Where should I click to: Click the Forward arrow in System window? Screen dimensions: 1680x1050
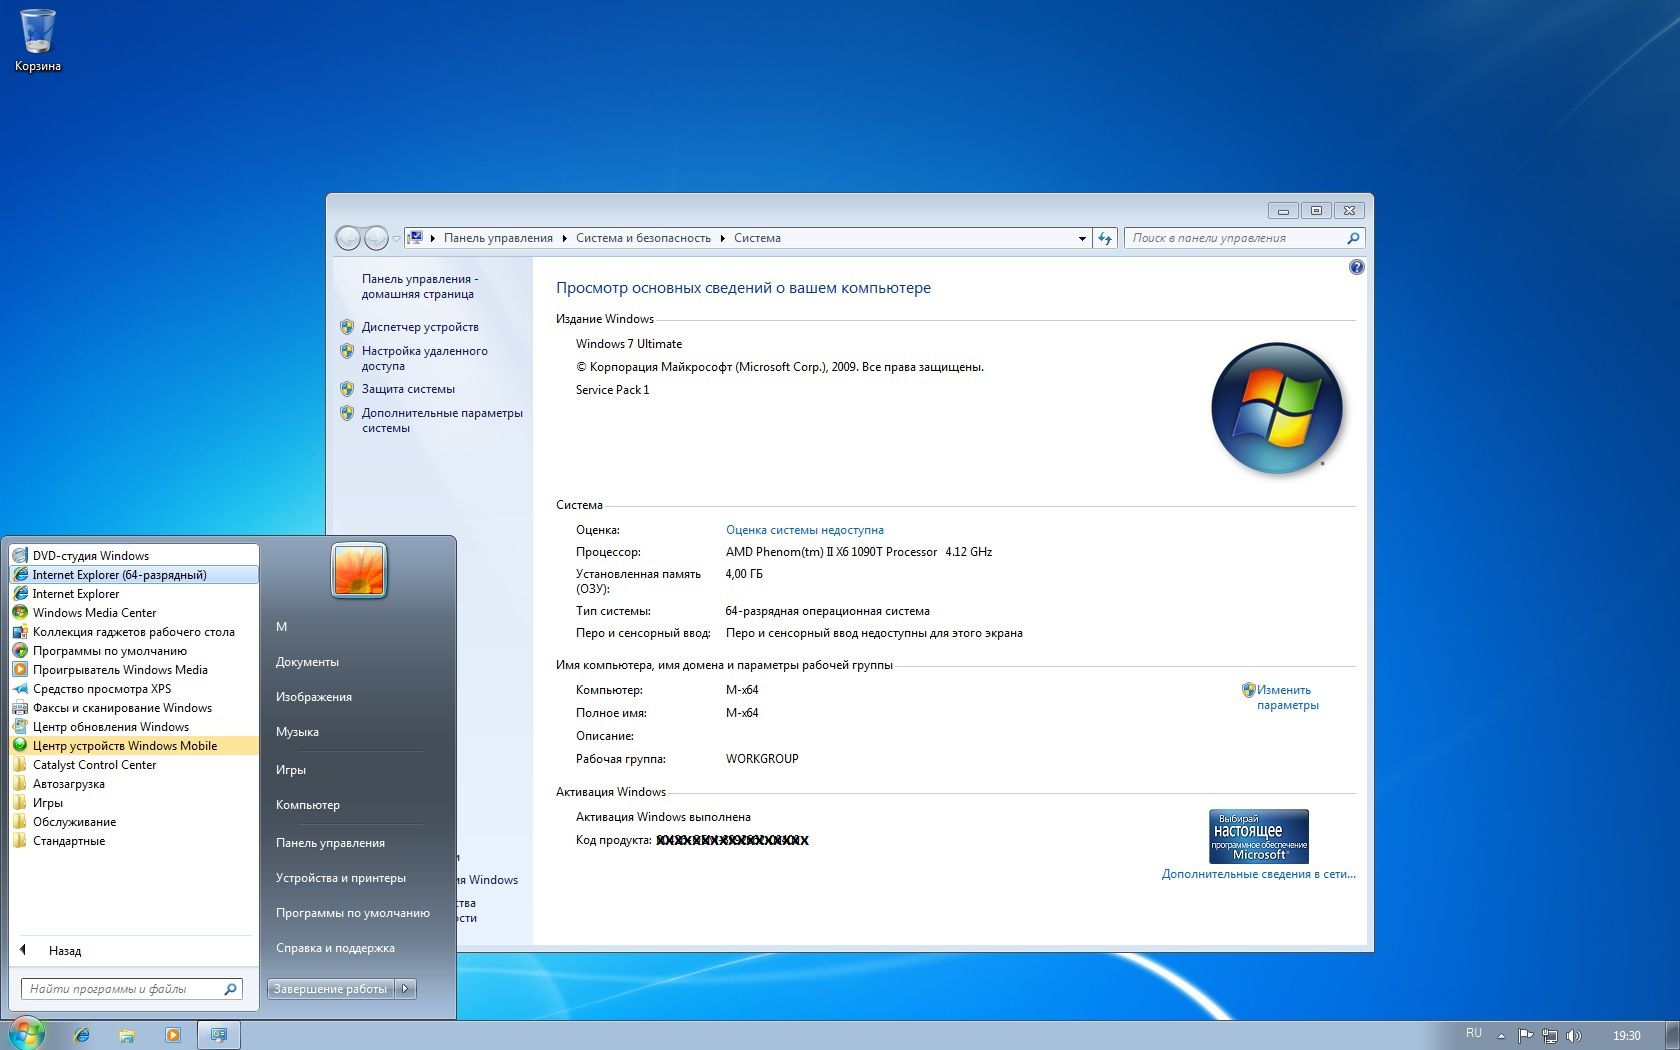[x=376, y=238]
